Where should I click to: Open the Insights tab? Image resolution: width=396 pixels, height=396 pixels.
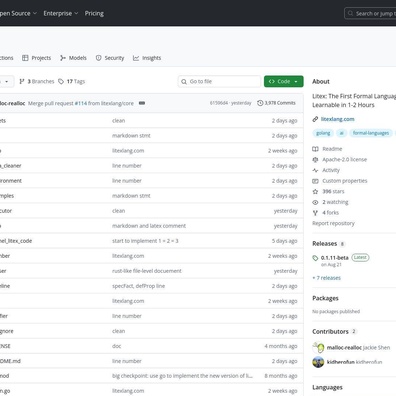point(147,58)
